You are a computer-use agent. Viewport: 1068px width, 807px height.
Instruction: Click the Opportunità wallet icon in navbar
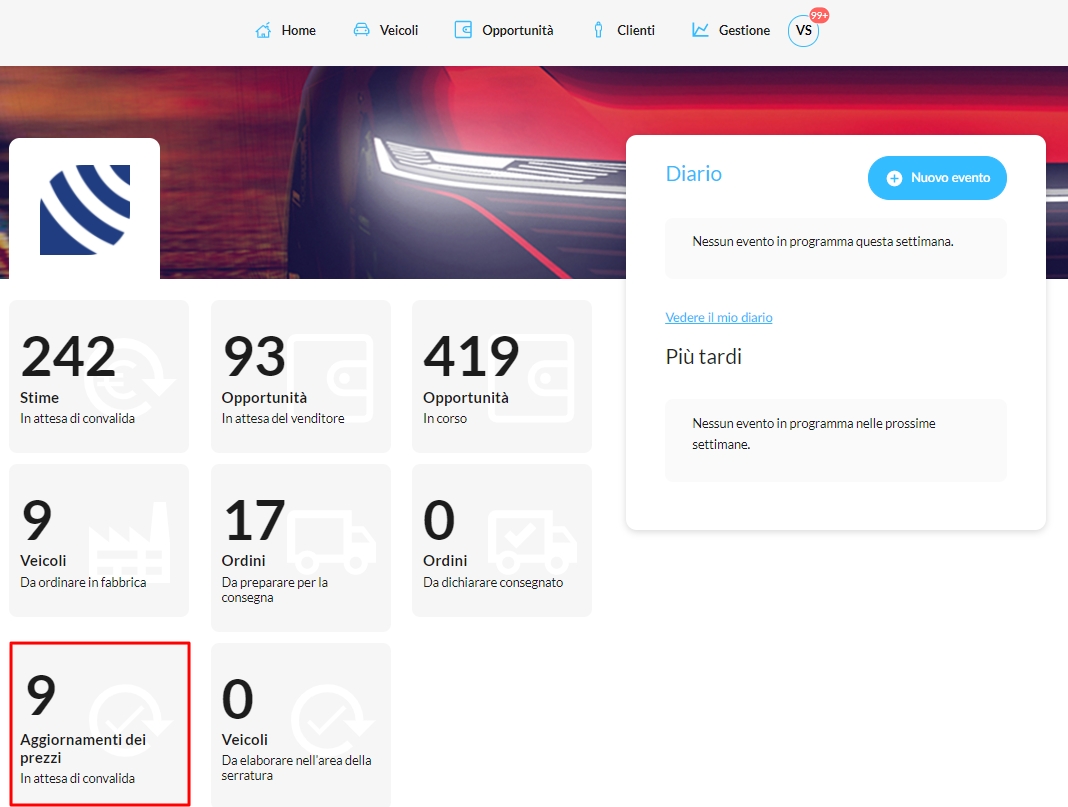(463, 30)
